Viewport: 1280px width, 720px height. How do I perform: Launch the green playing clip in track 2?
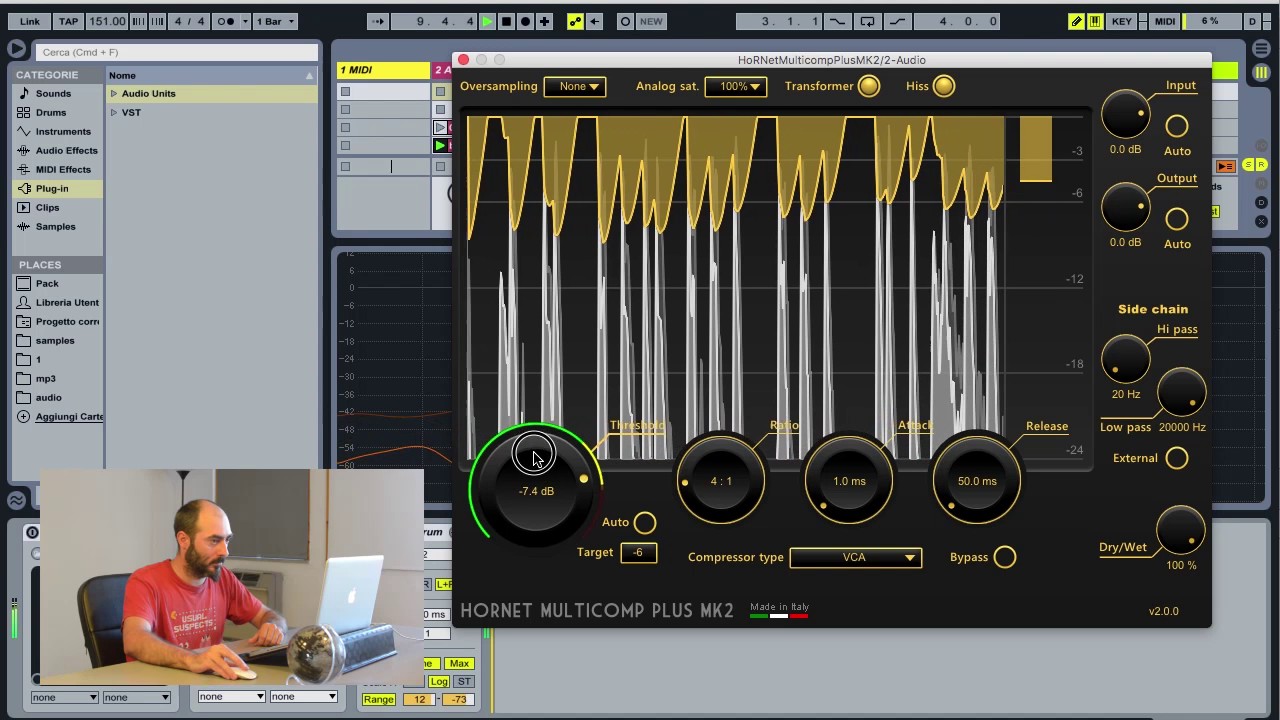tap(440, 146)
